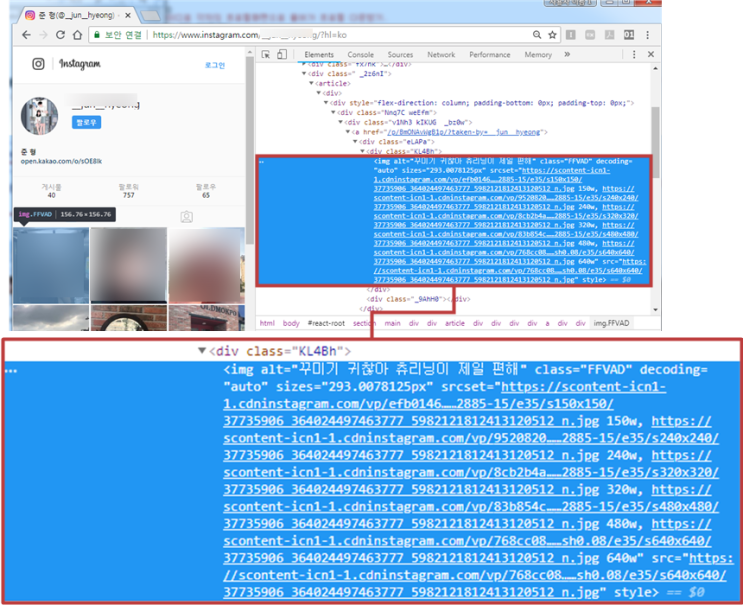Open the Performance tab
The width and height of the screenshot is (743, 605).
(489, 54)
